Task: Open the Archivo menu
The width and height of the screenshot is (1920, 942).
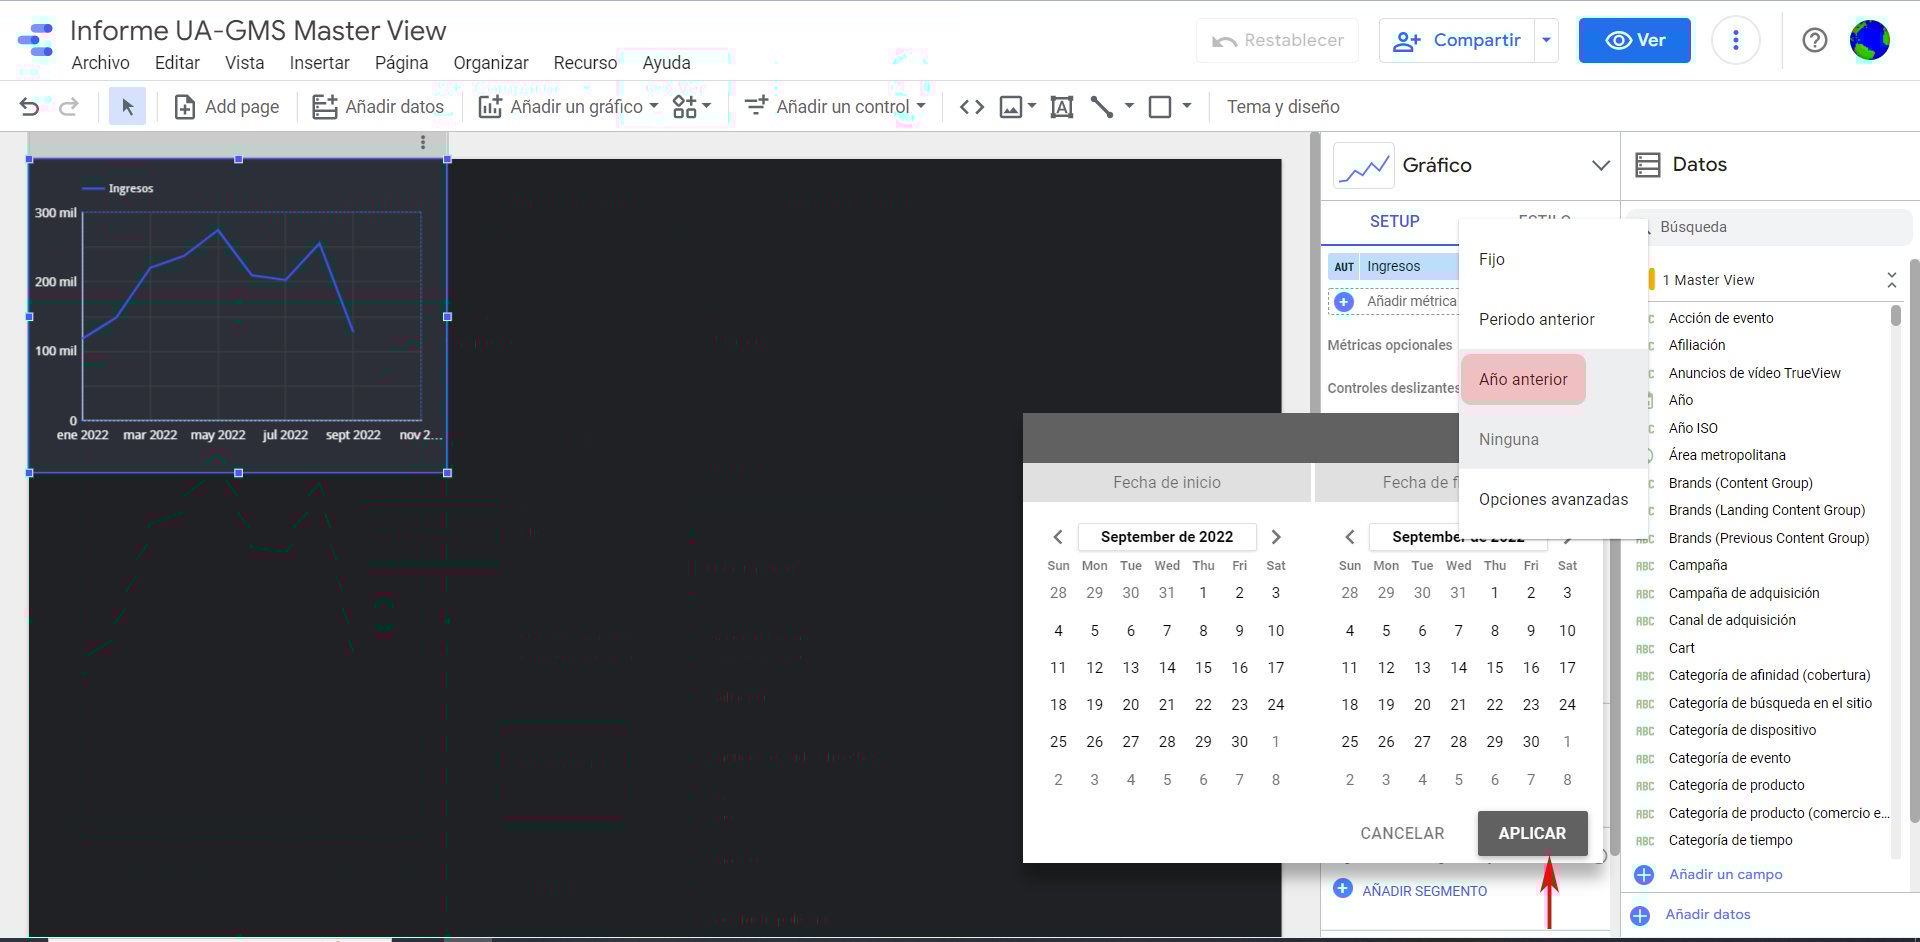Action: (100, 63)
